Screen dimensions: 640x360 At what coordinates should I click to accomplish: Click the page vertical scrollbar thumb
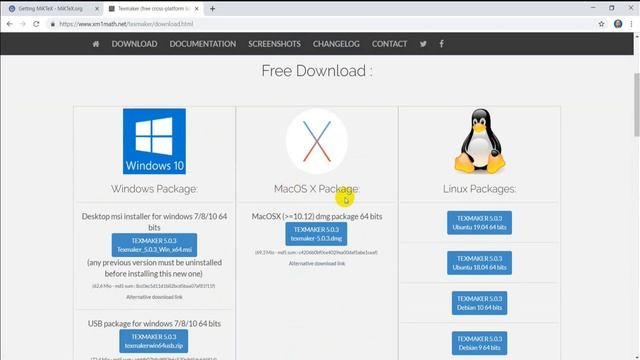pyautogui.click(x=636, y=104)
